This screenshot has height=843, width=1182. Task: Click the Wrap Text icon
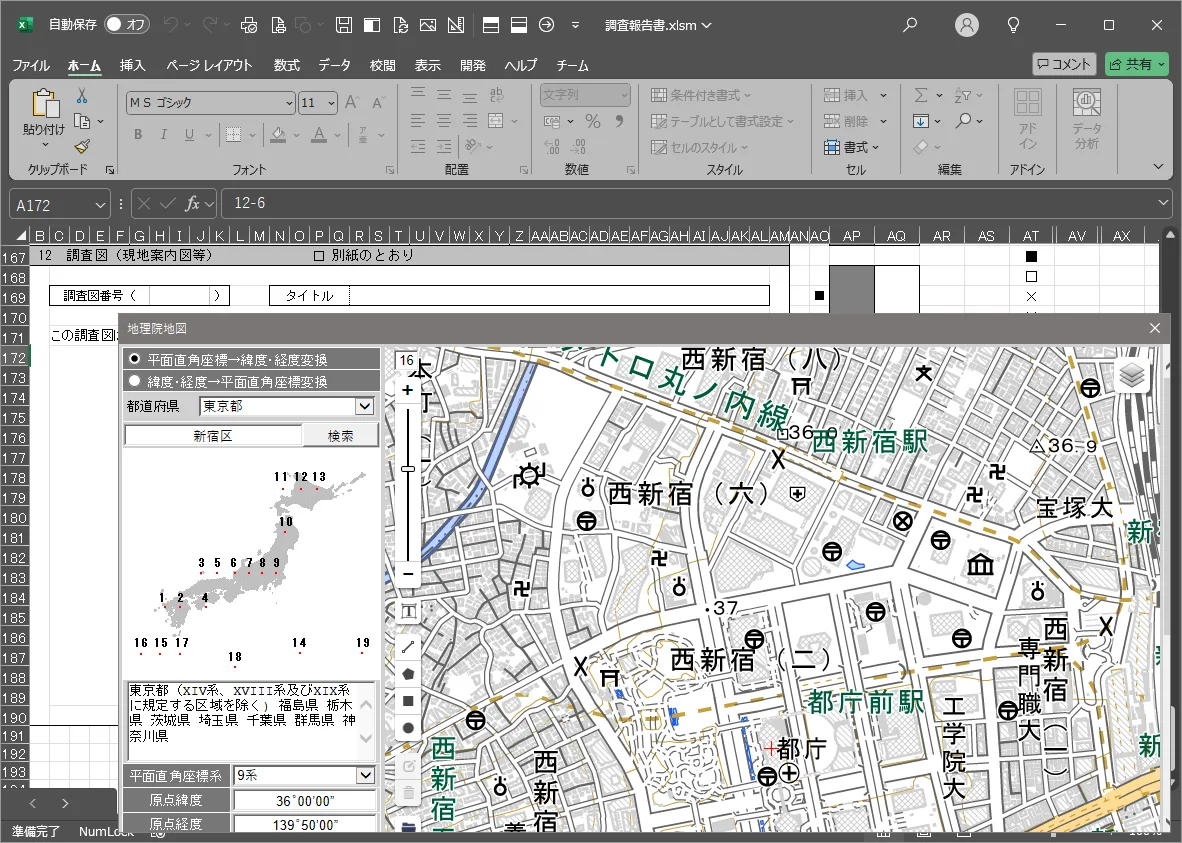496,94
